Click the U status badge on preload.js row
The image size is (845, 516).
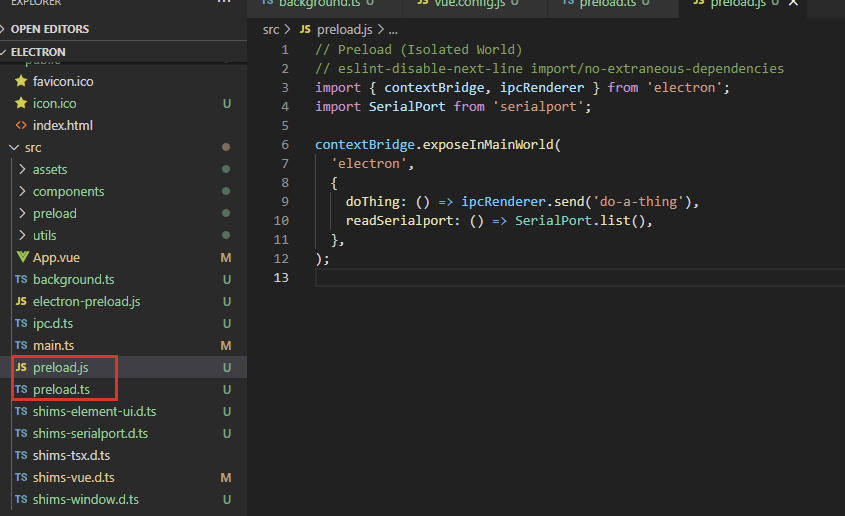pos(227,368)
